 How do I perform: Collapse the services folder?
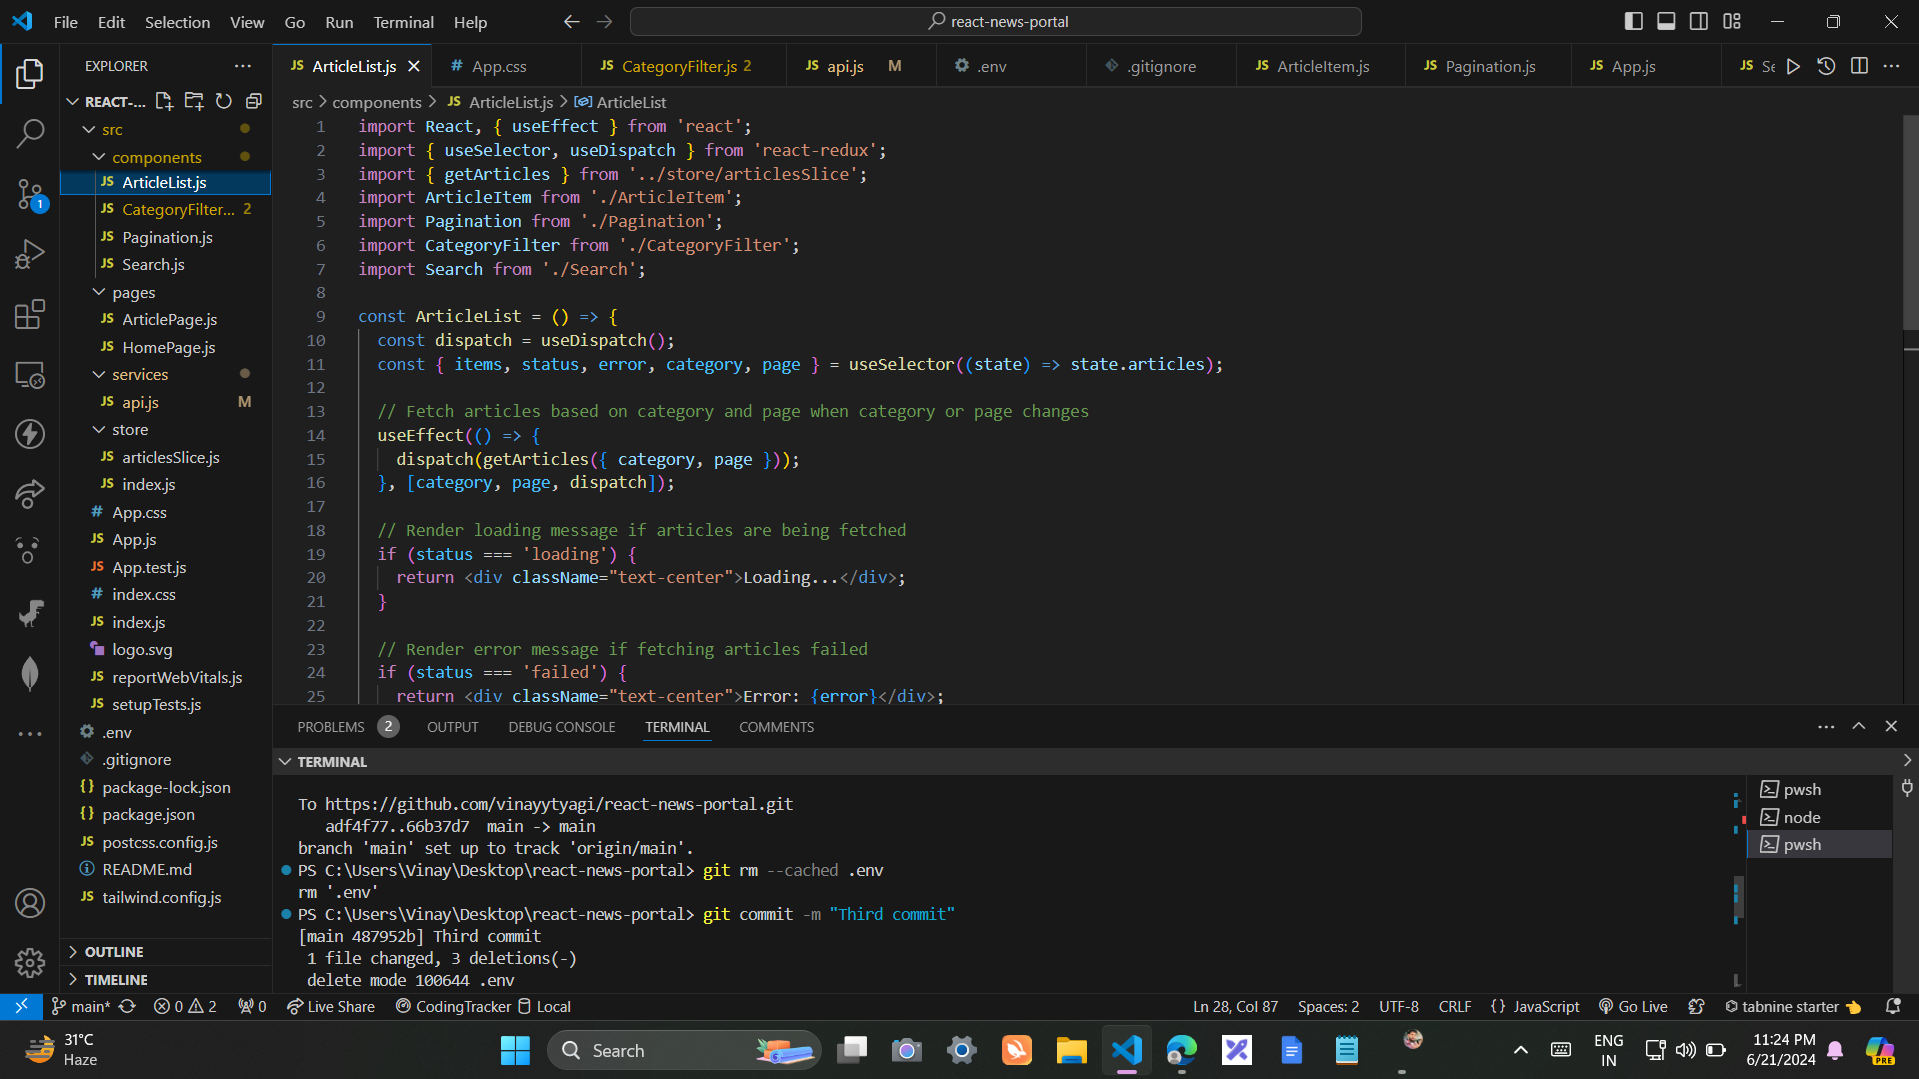click(99, 374)
